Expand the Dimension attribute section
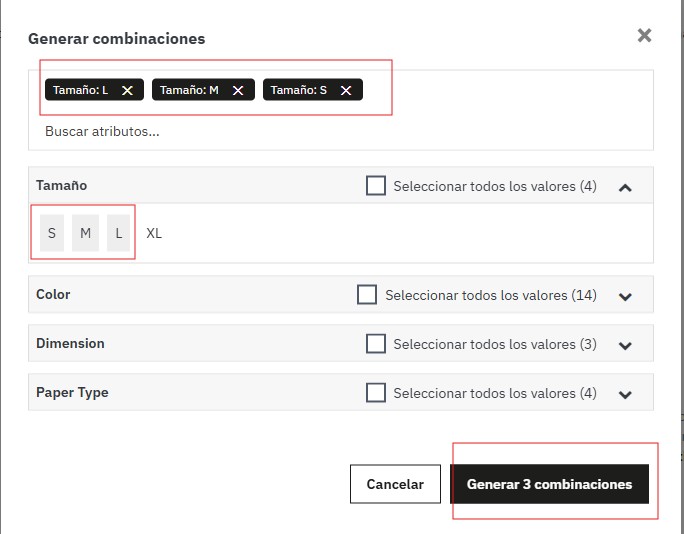This screenshot has height=534, width=684. coord(625,346)
